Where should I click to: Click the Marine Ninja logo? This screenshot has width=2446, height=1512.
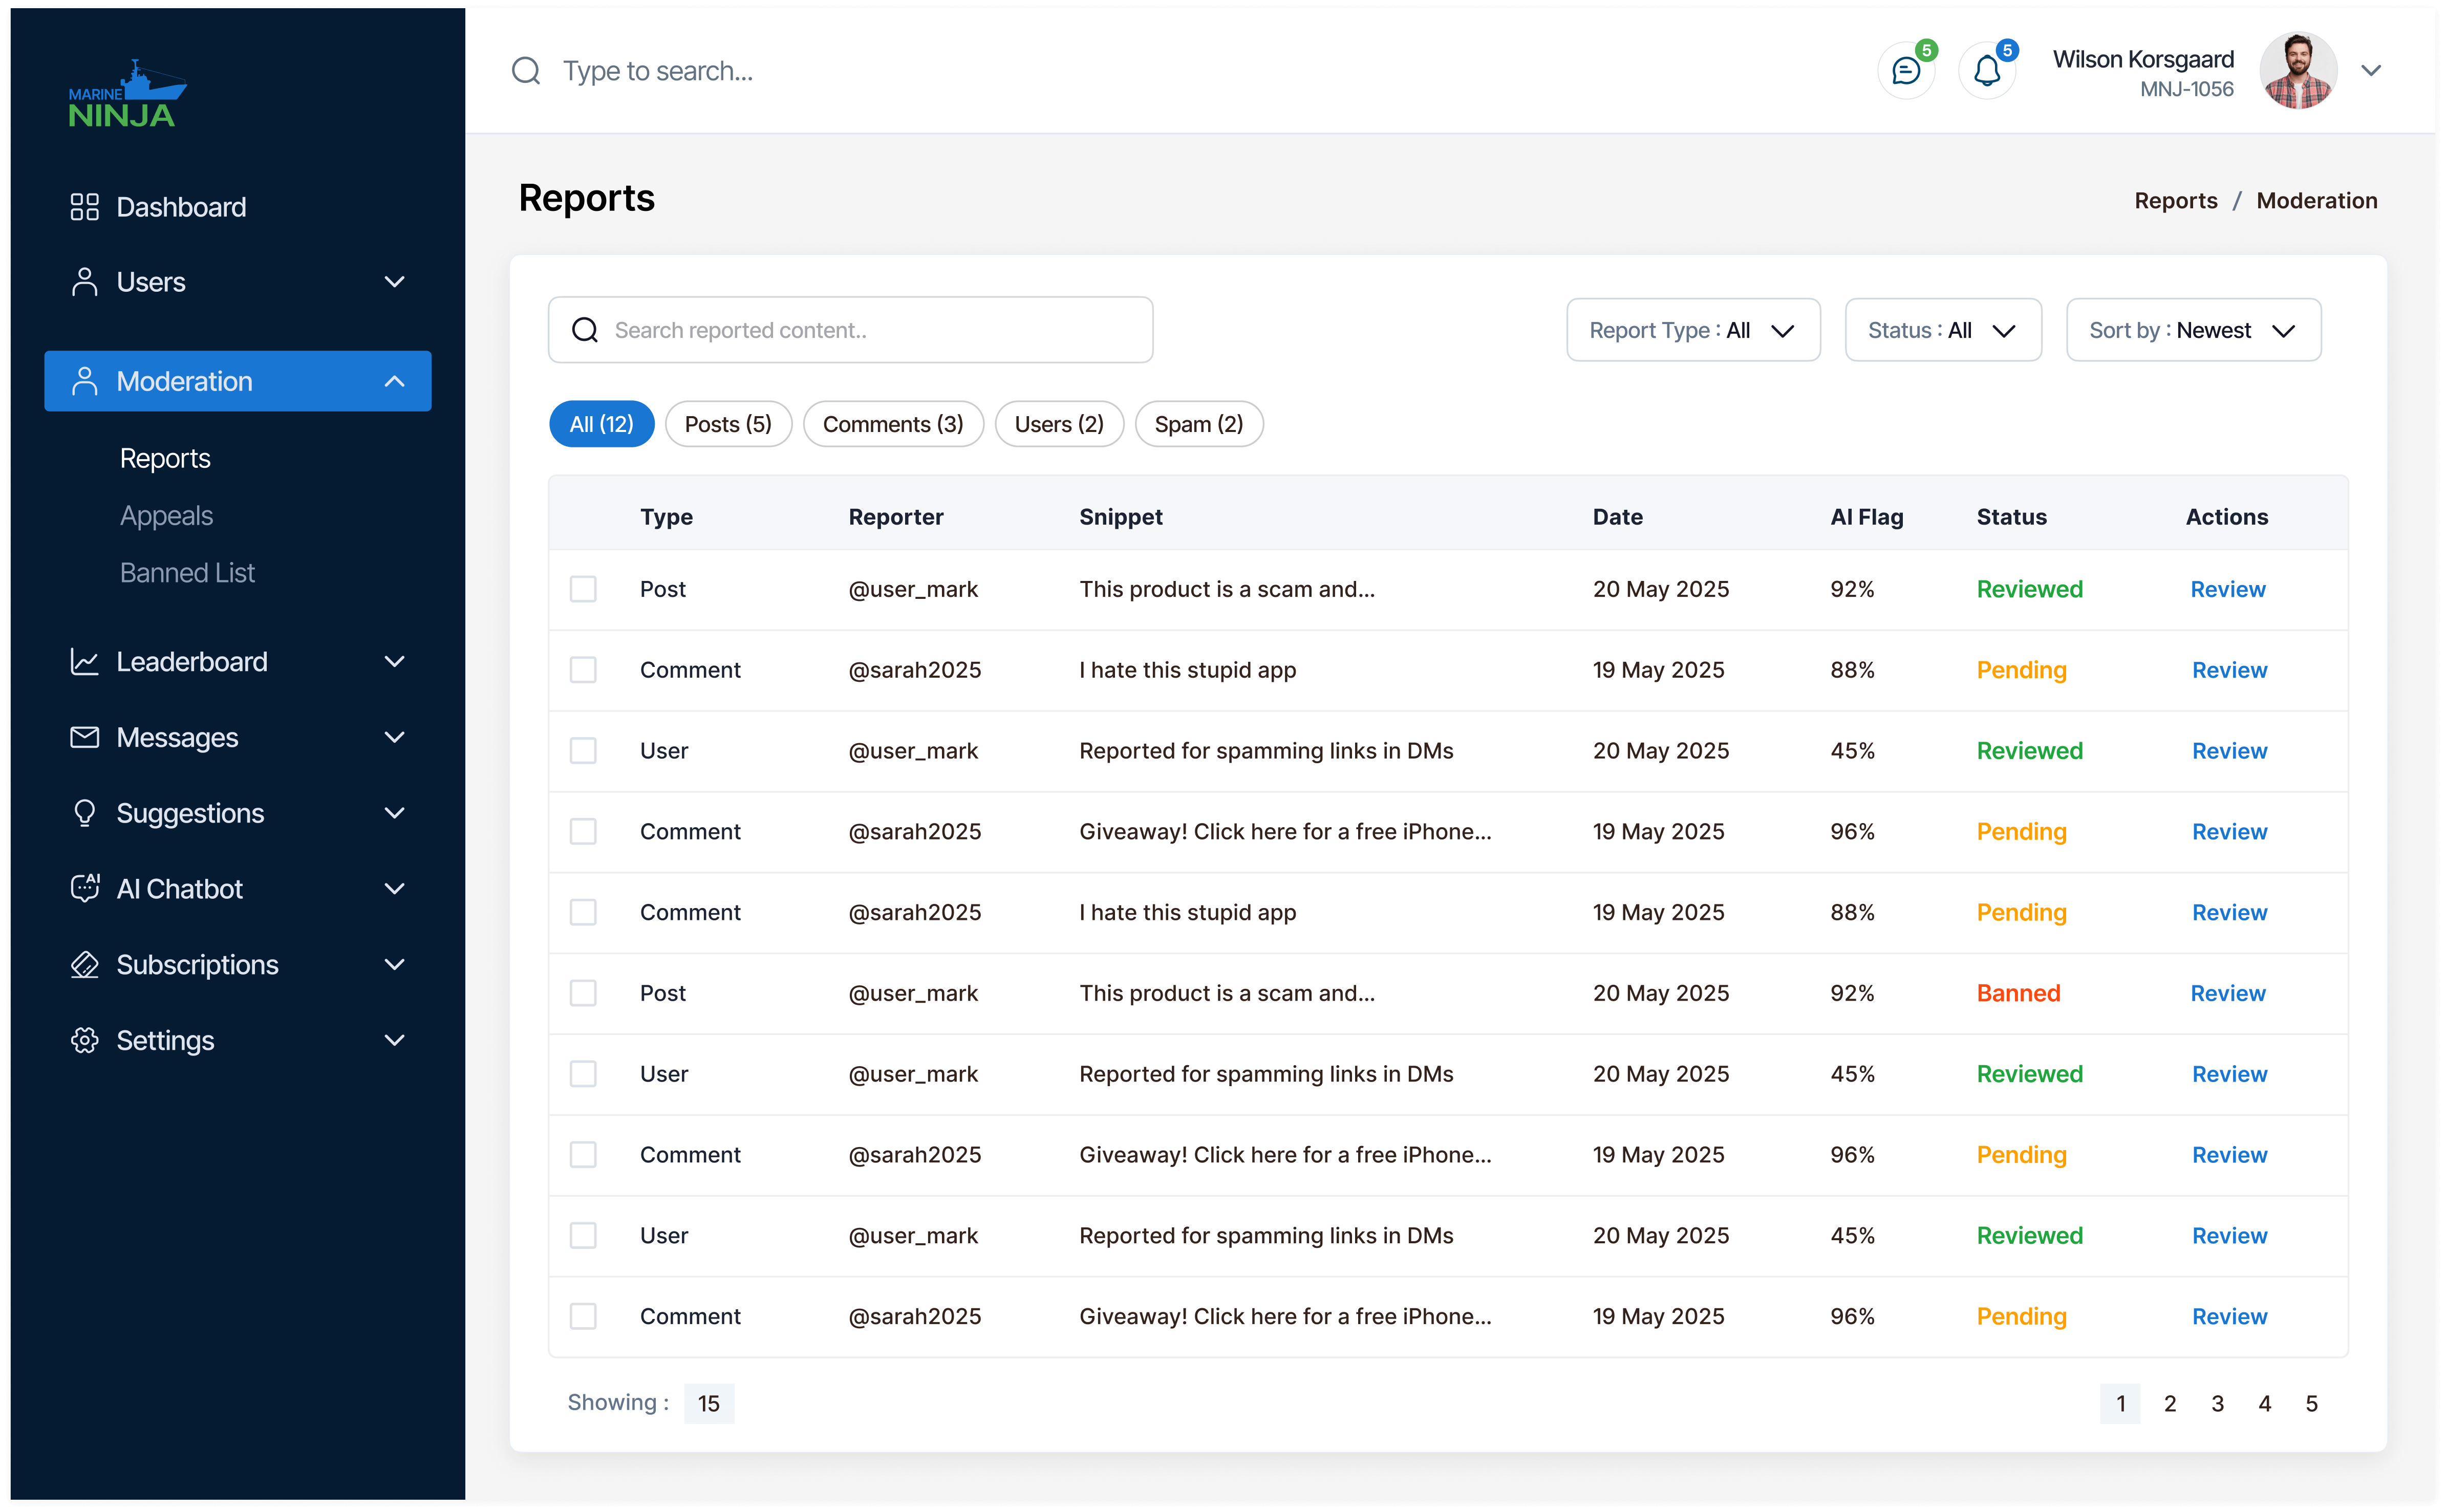point(127,94)
